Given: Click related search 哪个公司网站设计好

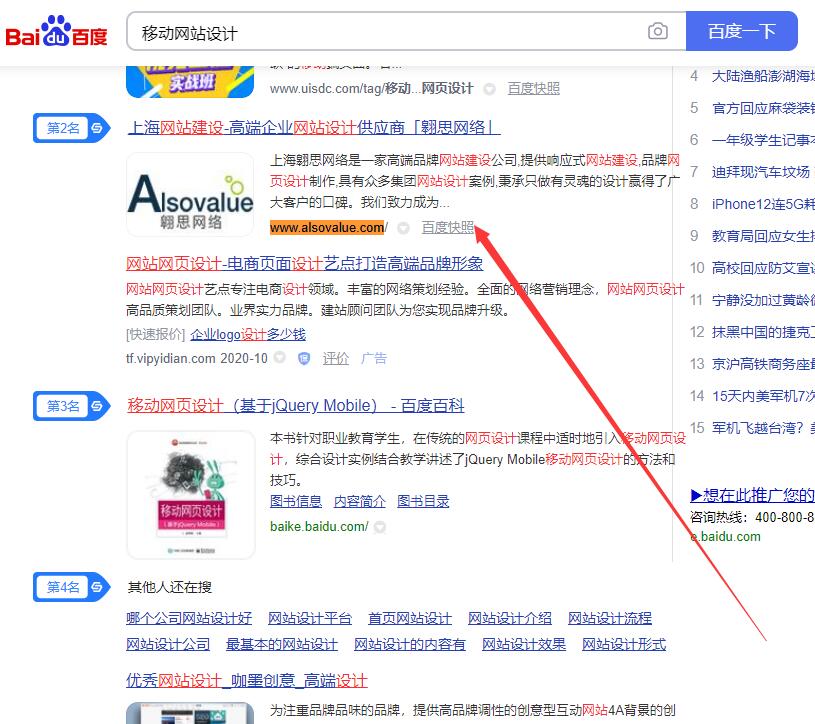Looking at the screenshot, I should (x=189, y=618).
